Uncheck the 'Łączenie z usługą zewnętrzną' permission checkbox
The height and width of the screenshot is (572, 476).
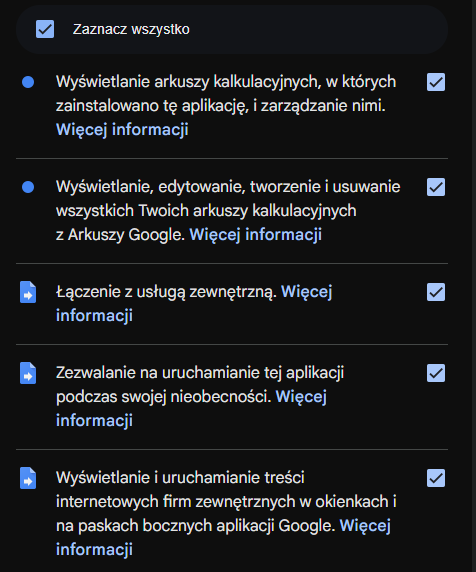436,292
